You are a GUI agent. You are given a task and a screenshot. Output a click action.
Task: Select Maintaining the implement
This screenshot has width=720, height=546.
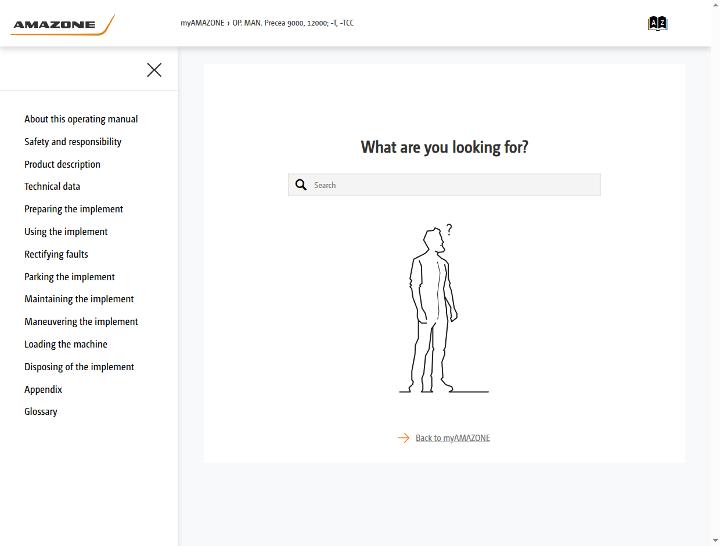pyautogui.click(x=79, y=299)
